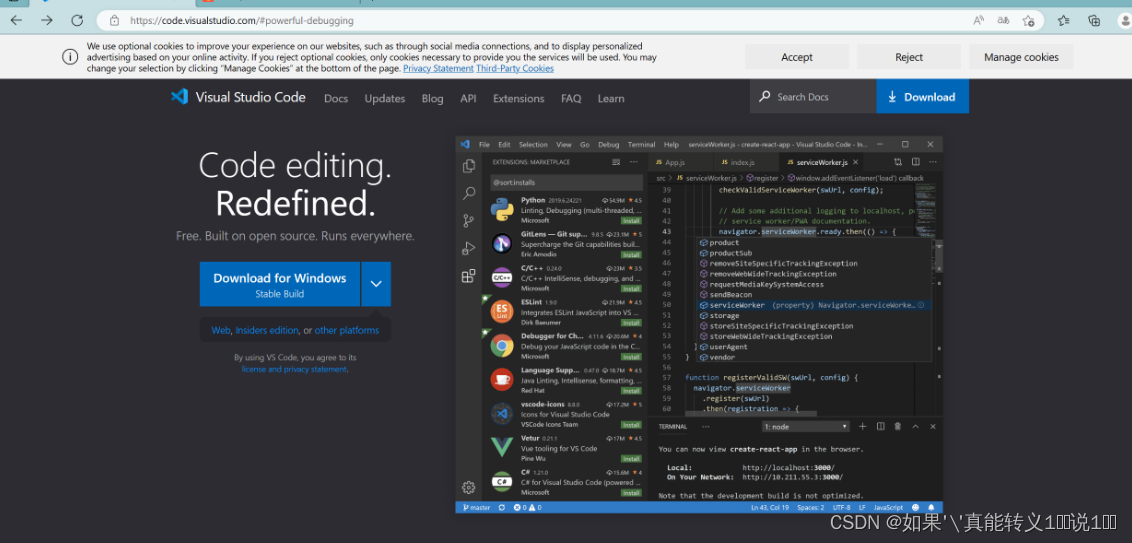
Task: Open the Web link
Action: tap(220, 331)
